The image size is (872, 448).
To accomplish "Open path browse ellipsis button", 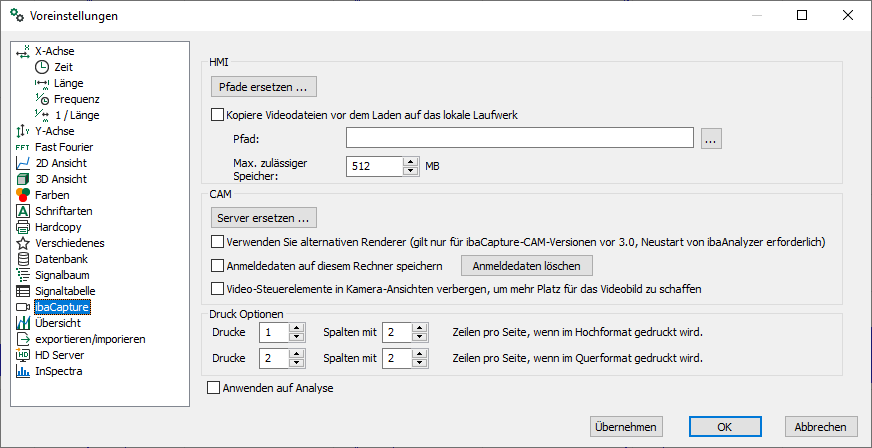I will [710, 139].
